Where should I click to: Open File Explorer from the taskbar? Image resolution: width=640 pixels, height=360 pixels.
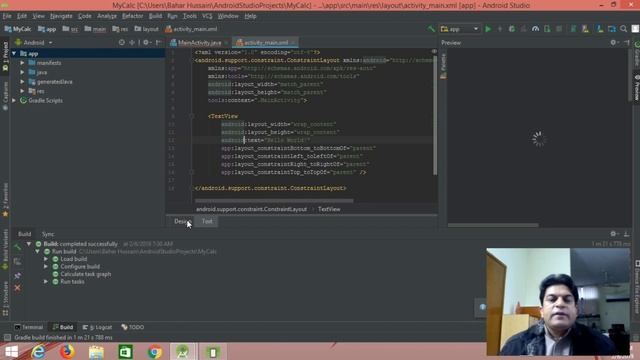coord(96,351)
